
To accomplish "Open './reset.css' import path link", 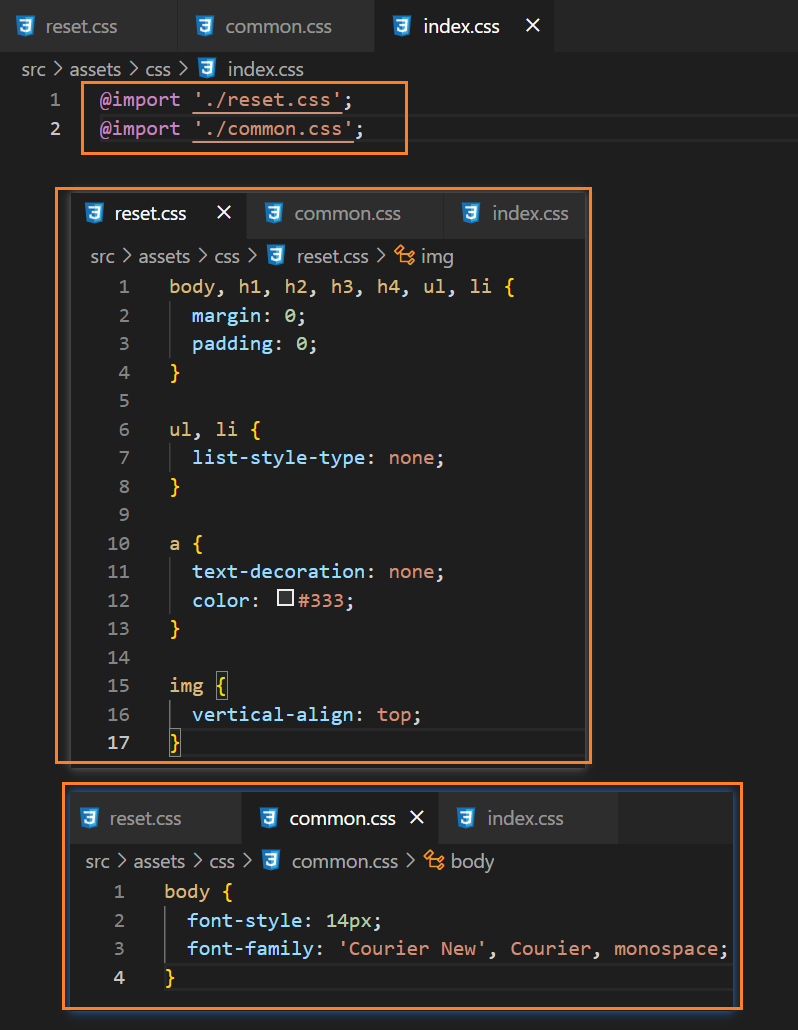I will [267, 100].
